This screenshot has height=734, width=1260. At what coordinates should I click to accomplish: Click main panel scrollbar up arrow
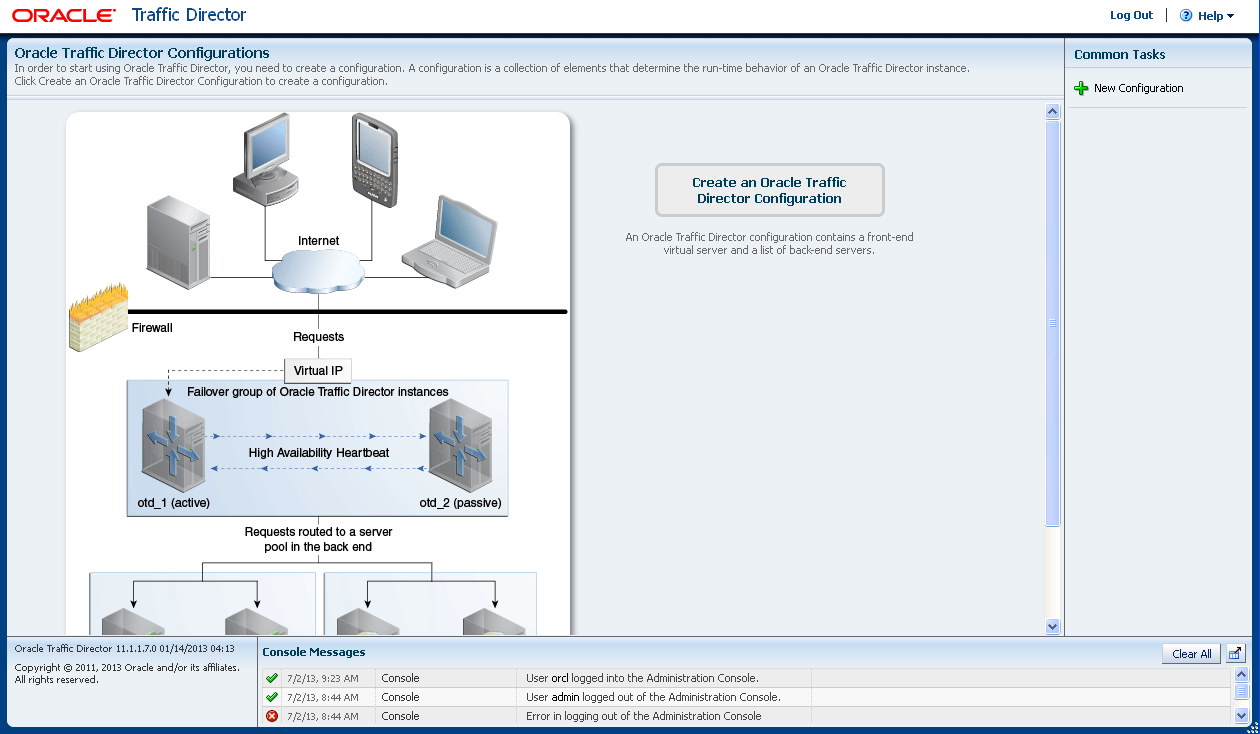tap(1052, 112)
